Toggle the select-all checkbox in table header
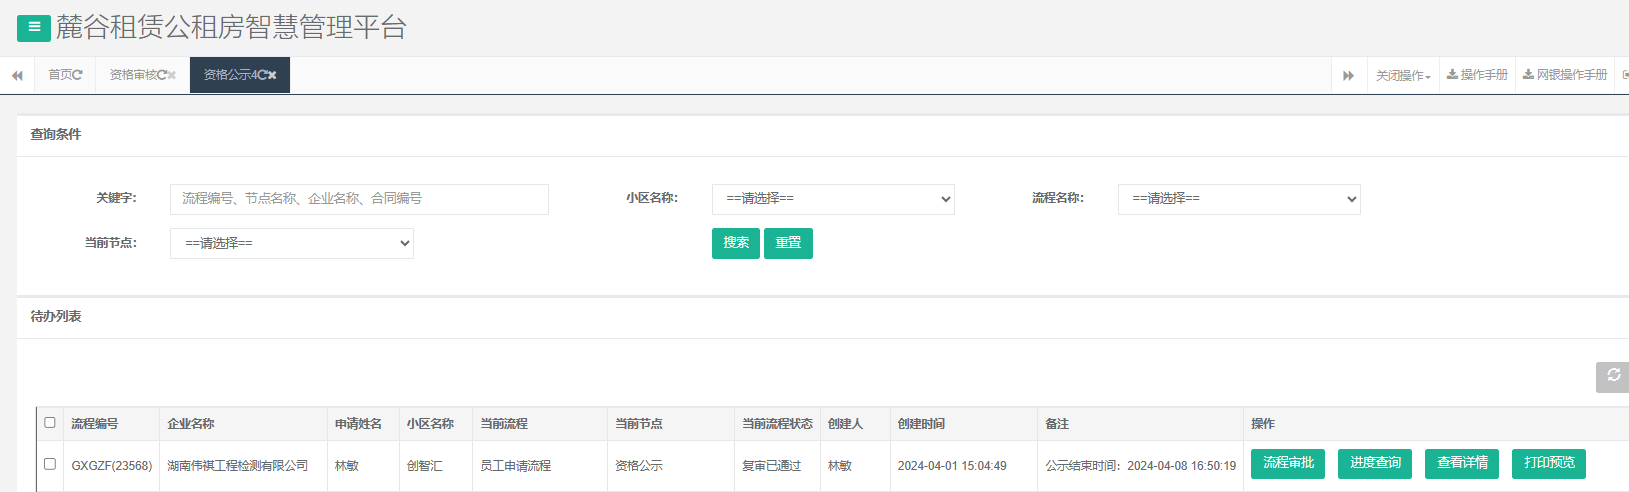This screenshot has height=492, width=1629. [50, 423]
